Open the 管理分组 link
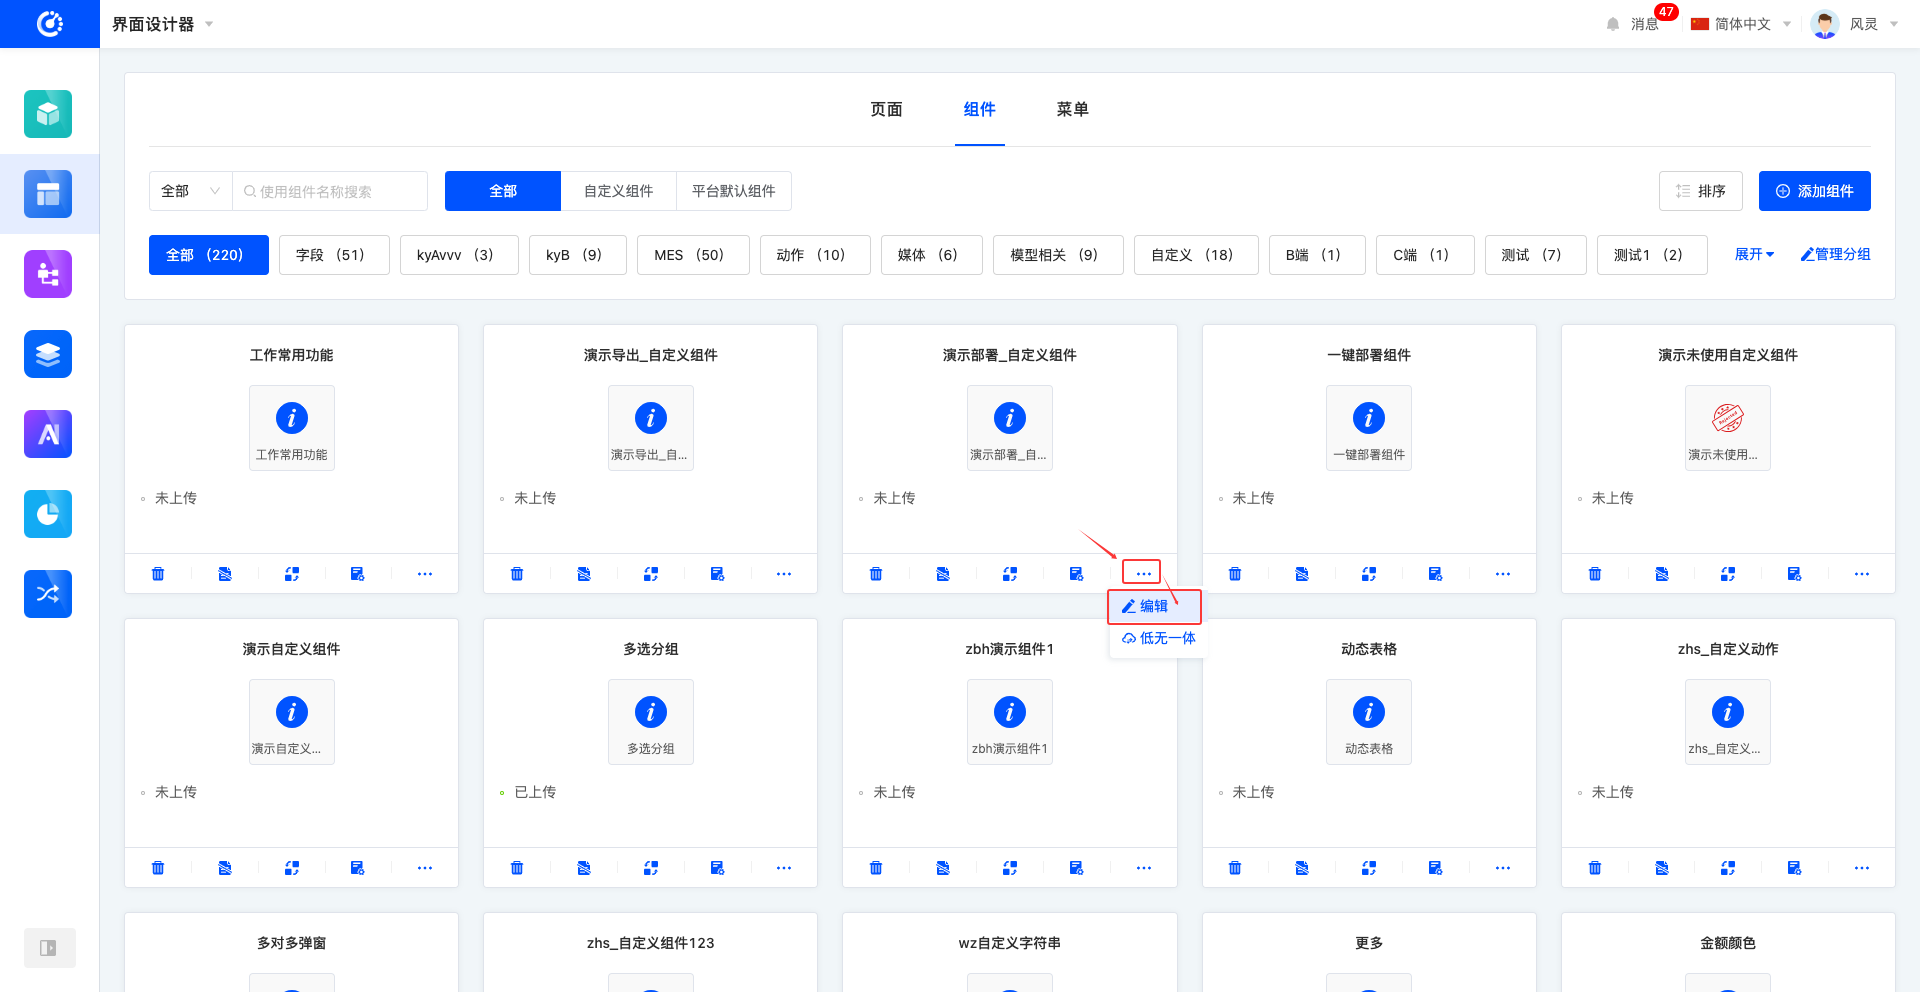 (1835, 255)
